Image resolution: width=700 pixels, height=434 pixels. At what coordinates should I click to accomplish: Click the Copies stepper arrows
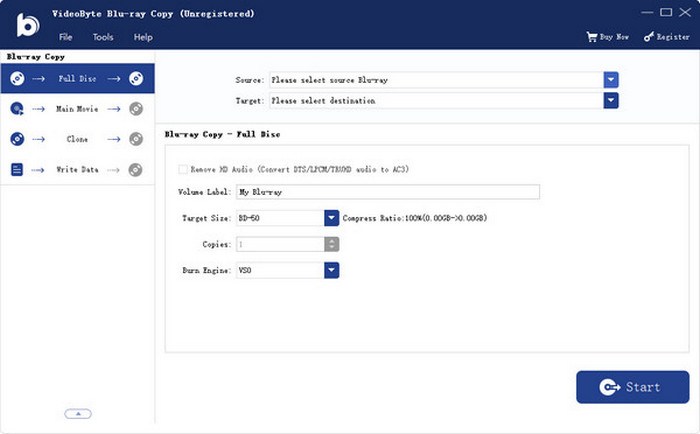(x=332, y=244)
